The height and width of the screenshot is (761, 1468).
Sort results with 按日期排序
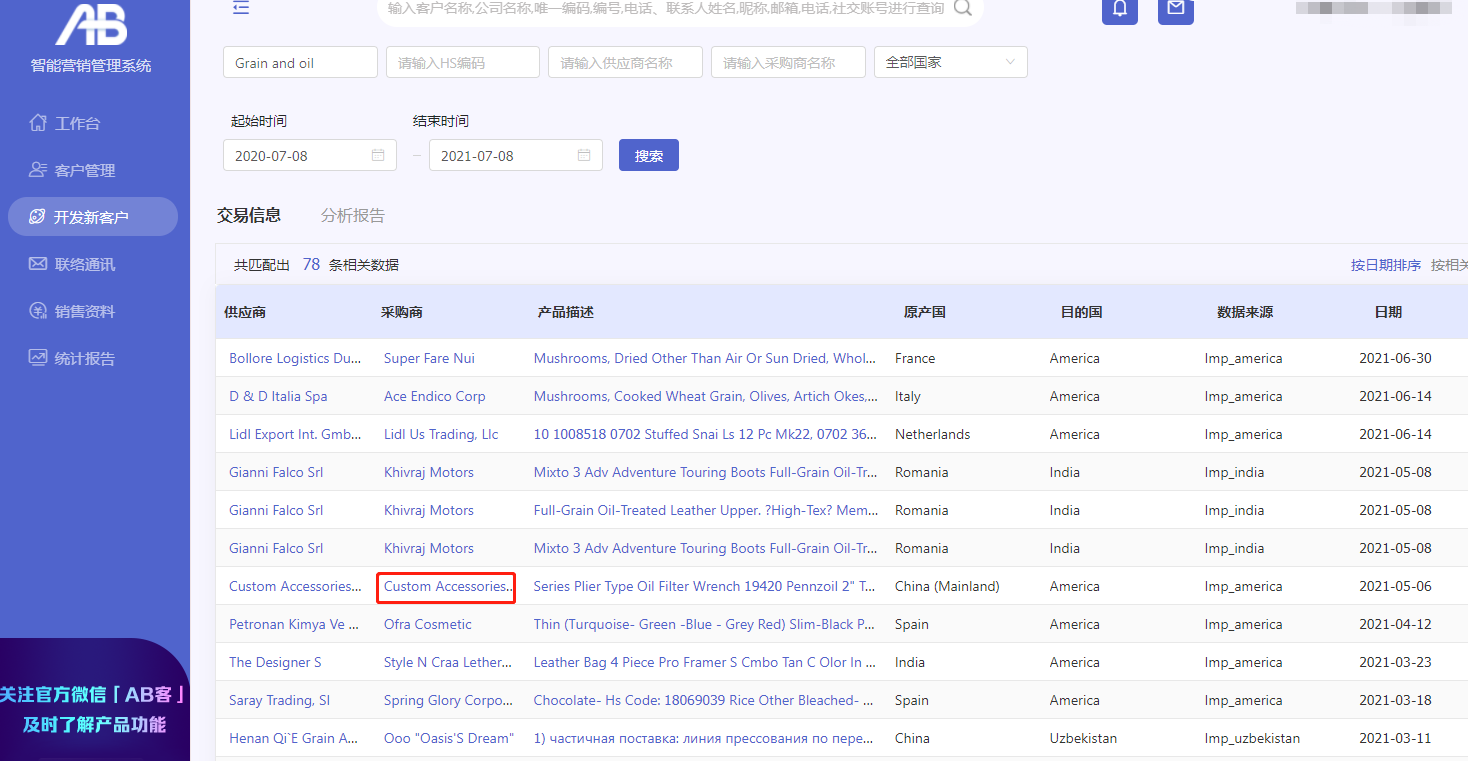[x=1386, y=265]
